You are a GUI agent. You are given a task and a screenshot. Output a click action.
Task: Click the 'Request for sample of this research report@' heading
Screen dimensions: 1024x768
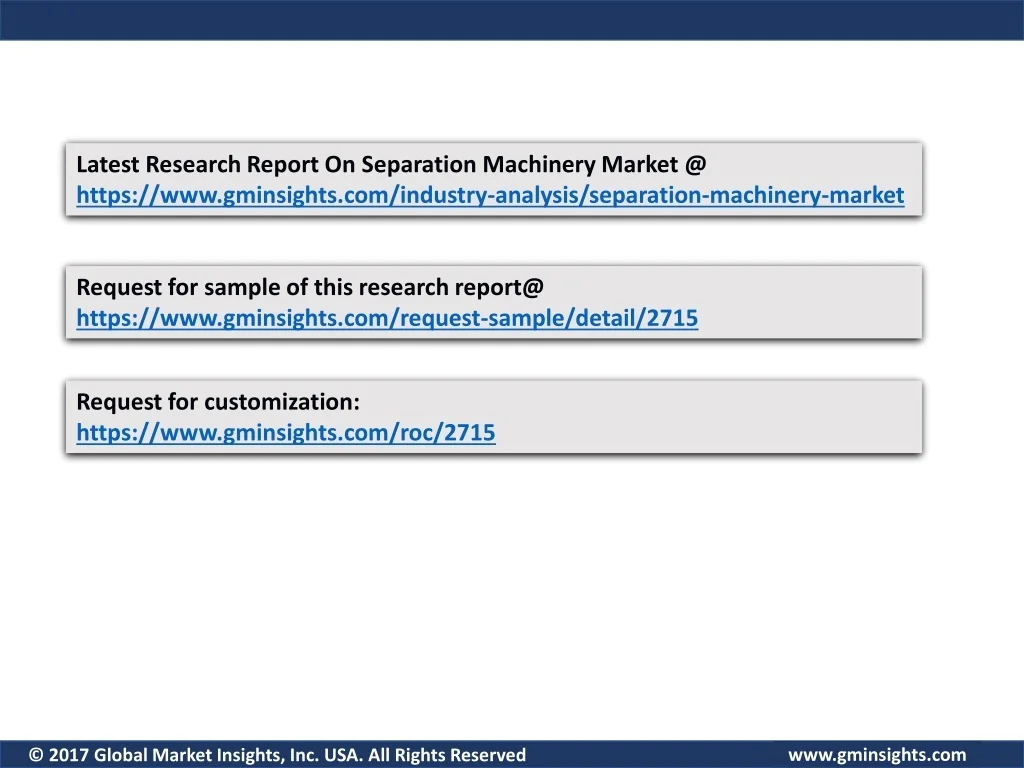(310, 288)
